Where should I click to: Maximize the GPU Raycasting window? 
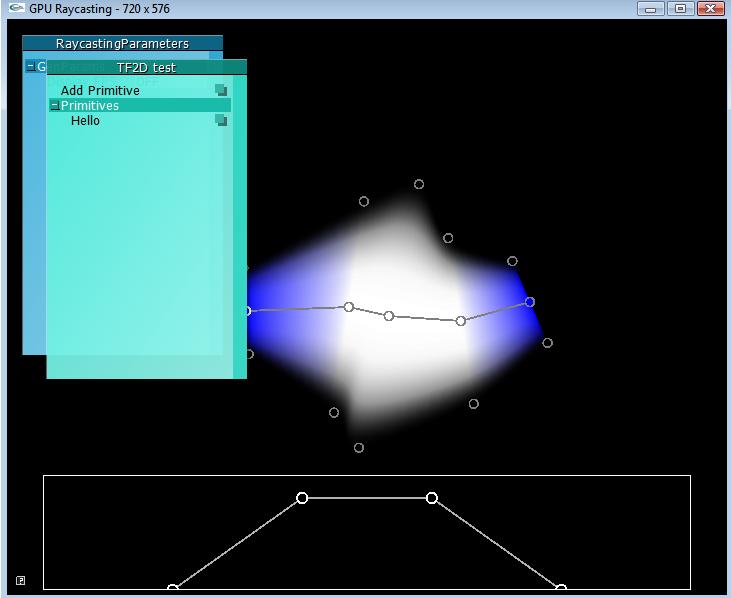click(x=681, y=8)
